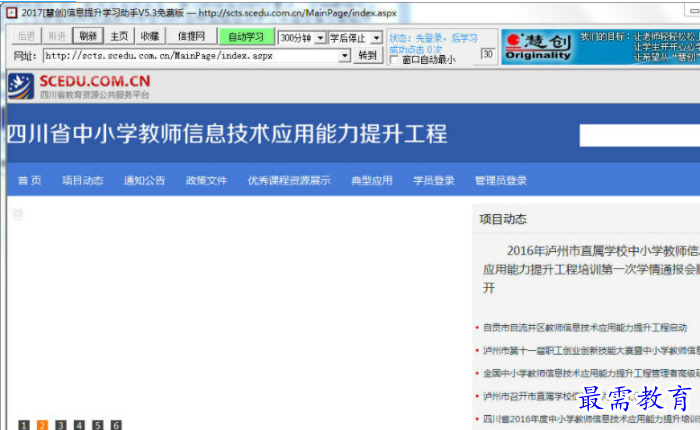The width and height of the screenshot is (700, 430).
Task: Select slide 3 in carousel pager
Action: coord(61,425)
